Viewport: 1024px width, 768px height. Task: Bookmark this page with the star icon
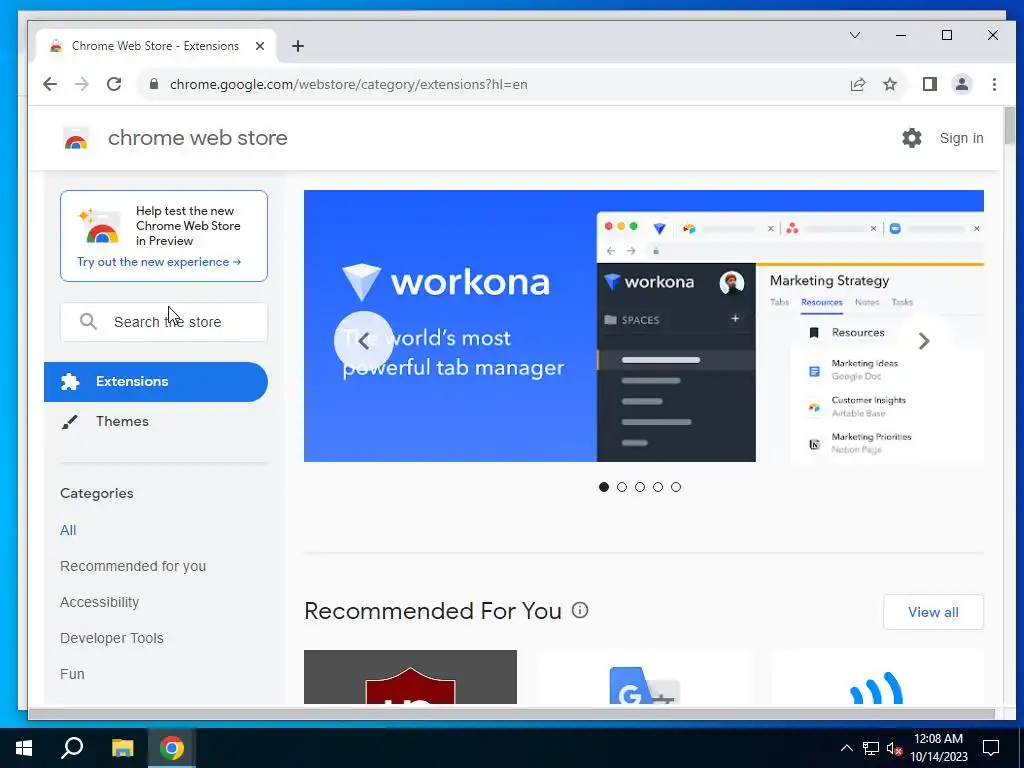coord(890,84)
